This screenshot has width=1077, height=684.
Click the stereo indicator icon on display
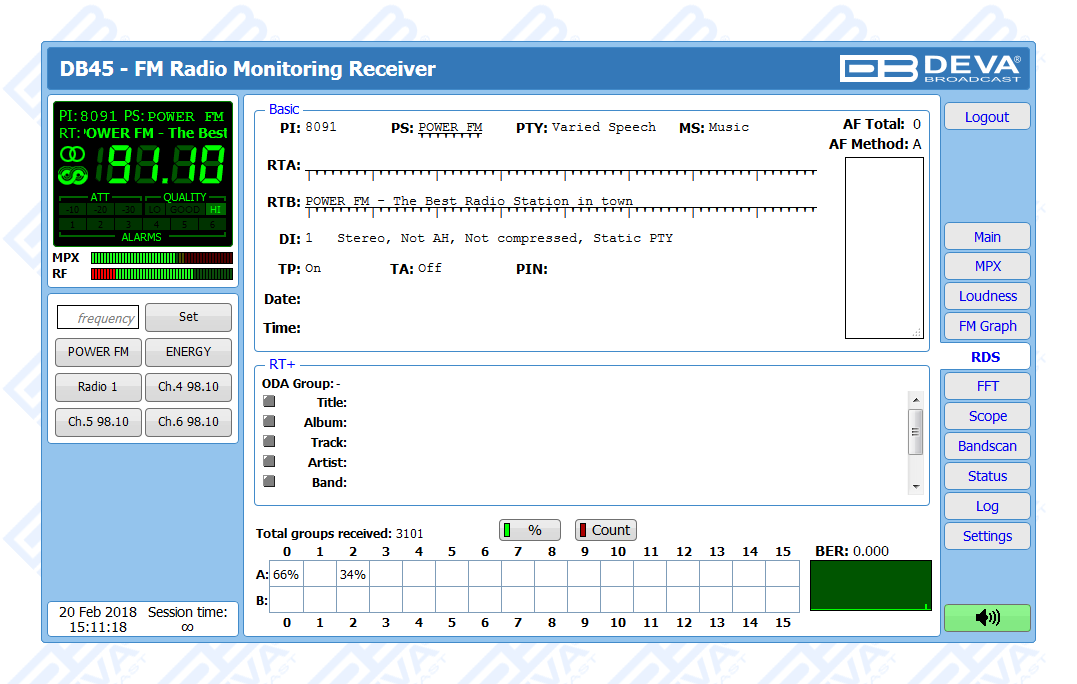72,154
